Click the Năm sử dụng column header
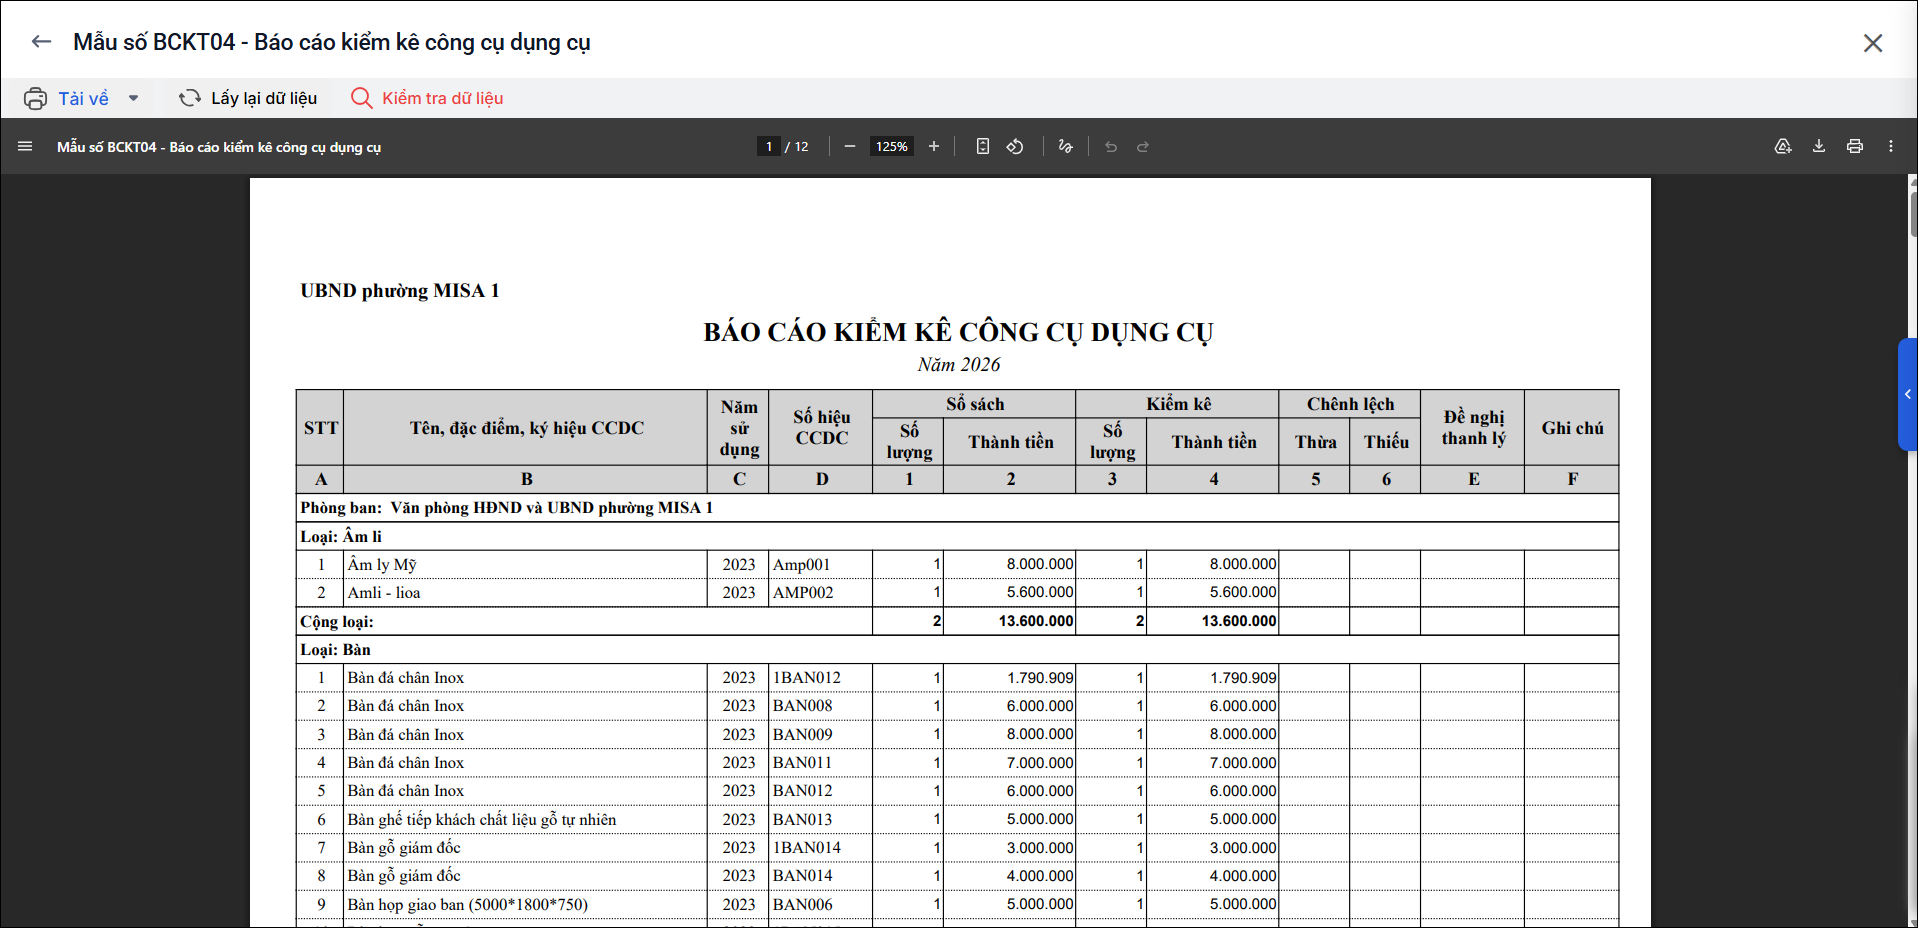The height and width of the screenshot is (928, 1918). click(x=739, y=428)
